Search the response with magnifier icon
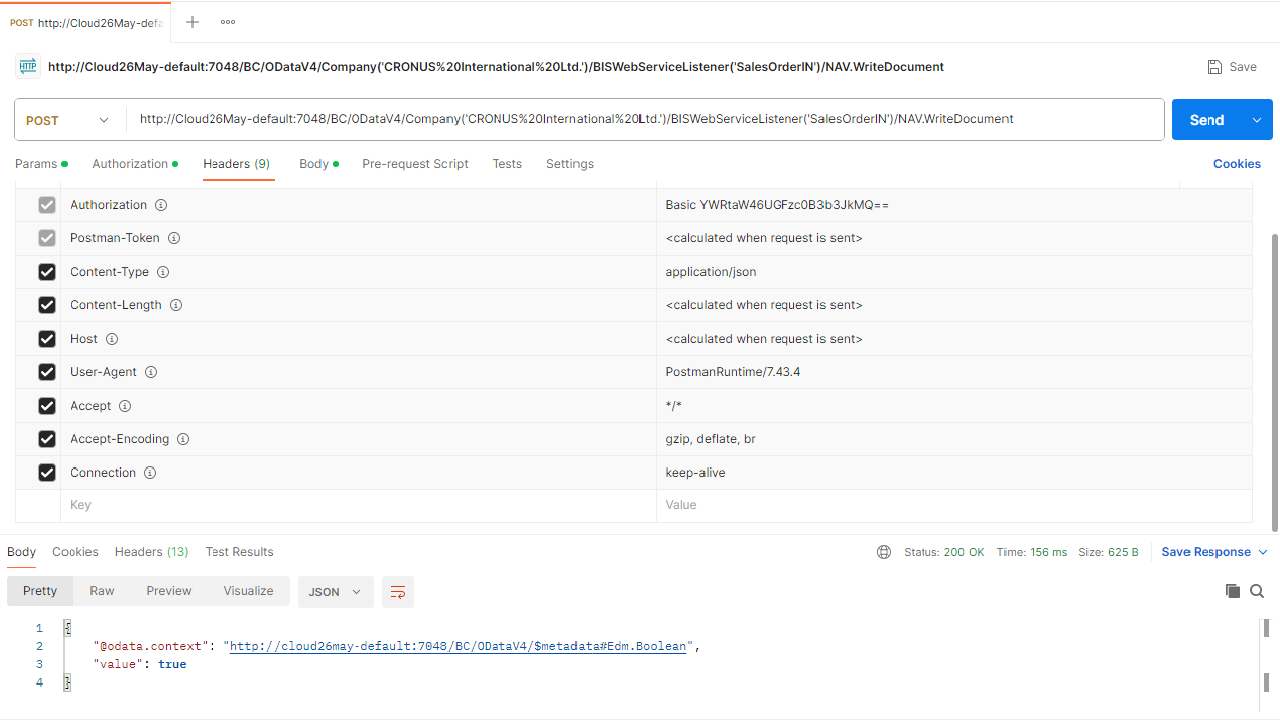Image resolution: width=1280 pixels, height=720 pixels. point(1257,591)
